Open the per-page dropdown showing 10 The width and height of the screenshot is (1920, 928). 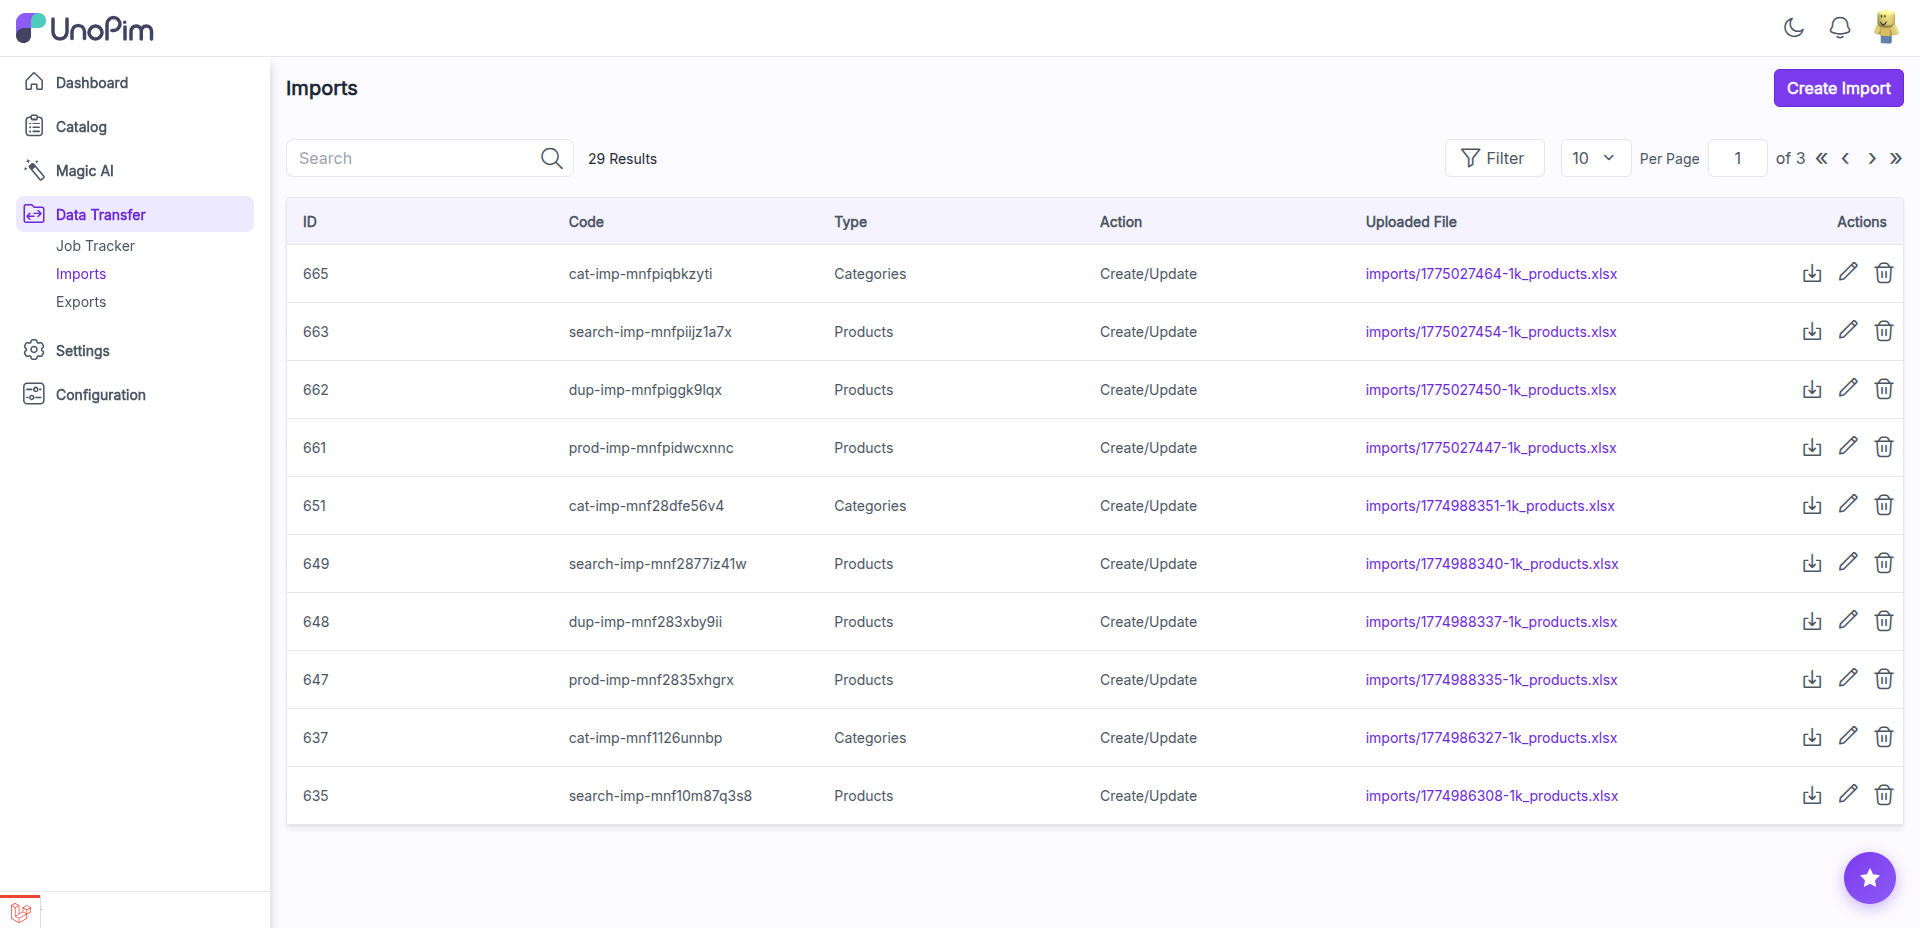[1594, 158]
